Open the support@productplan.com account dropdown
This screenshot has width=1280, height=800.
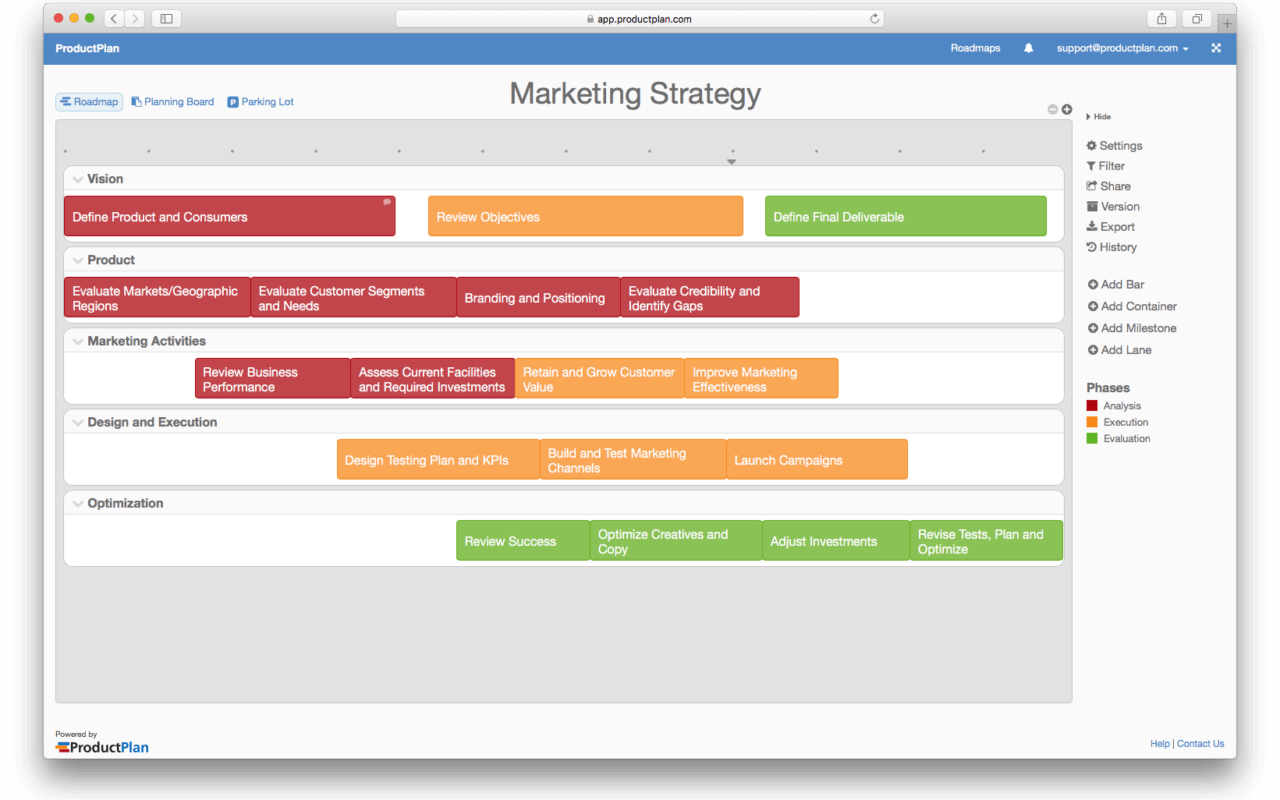pos(1121,47)
